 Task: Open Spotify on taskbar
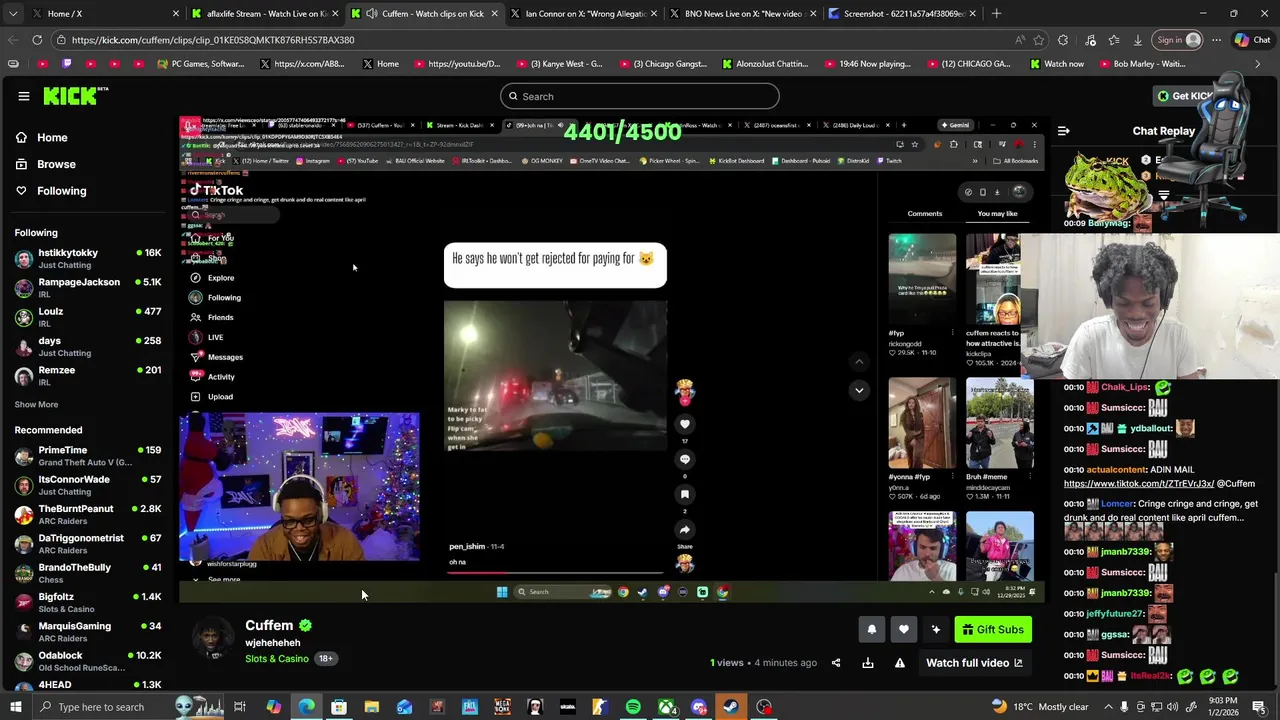633,707
